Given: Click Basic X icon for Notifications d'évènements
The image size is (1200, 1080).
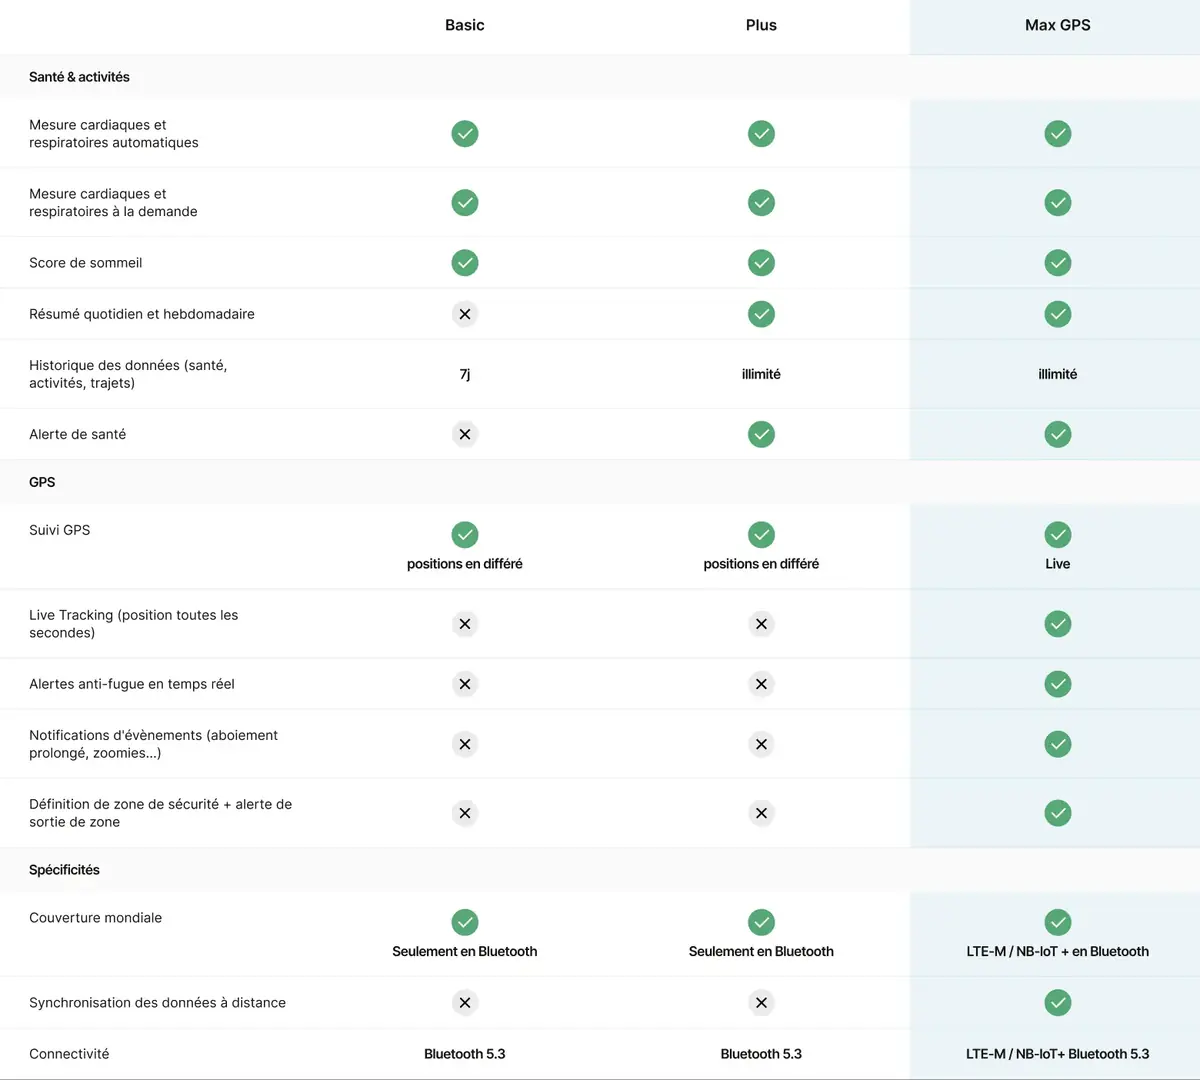Looking at the screenshot, I should (465, 744).
